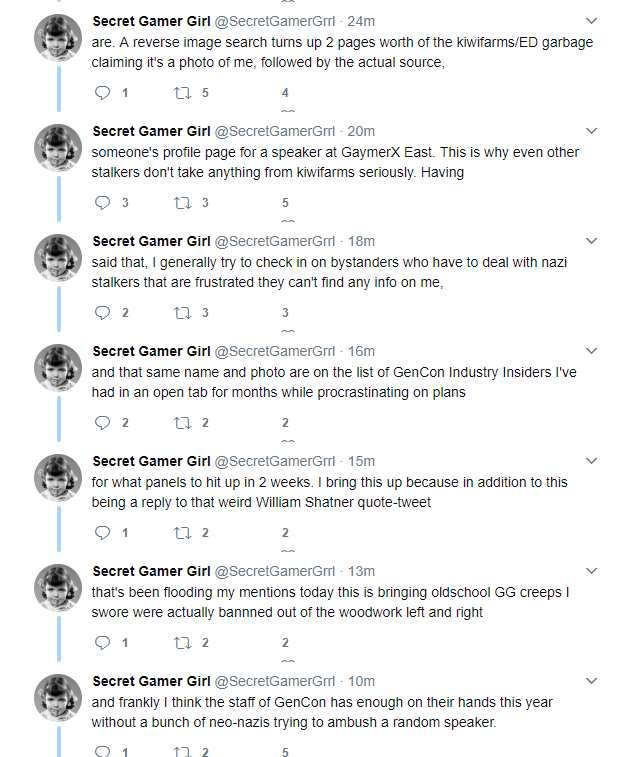The height and width of the screenshot is (757, 634).
Task: Retweet the 10m tweet about GenCon staff
Action: pyautogui.click(x=181, y=752)
